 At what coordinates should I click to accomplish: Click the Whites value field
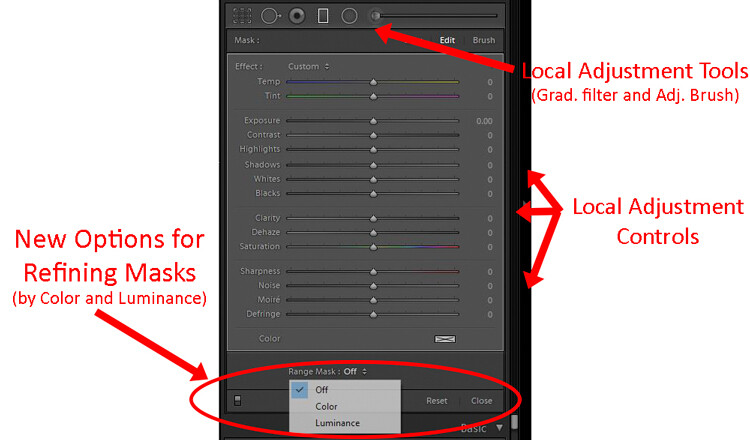pyautogui.click(x=490, y=179)
